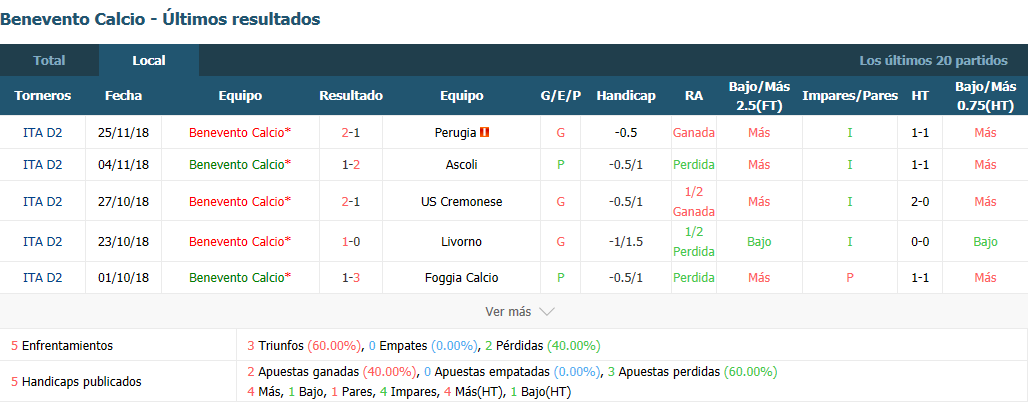The width and height of the screenshot is (1028, 405).
Task: Open the Ascoli team link
Action: coord(462,164)
